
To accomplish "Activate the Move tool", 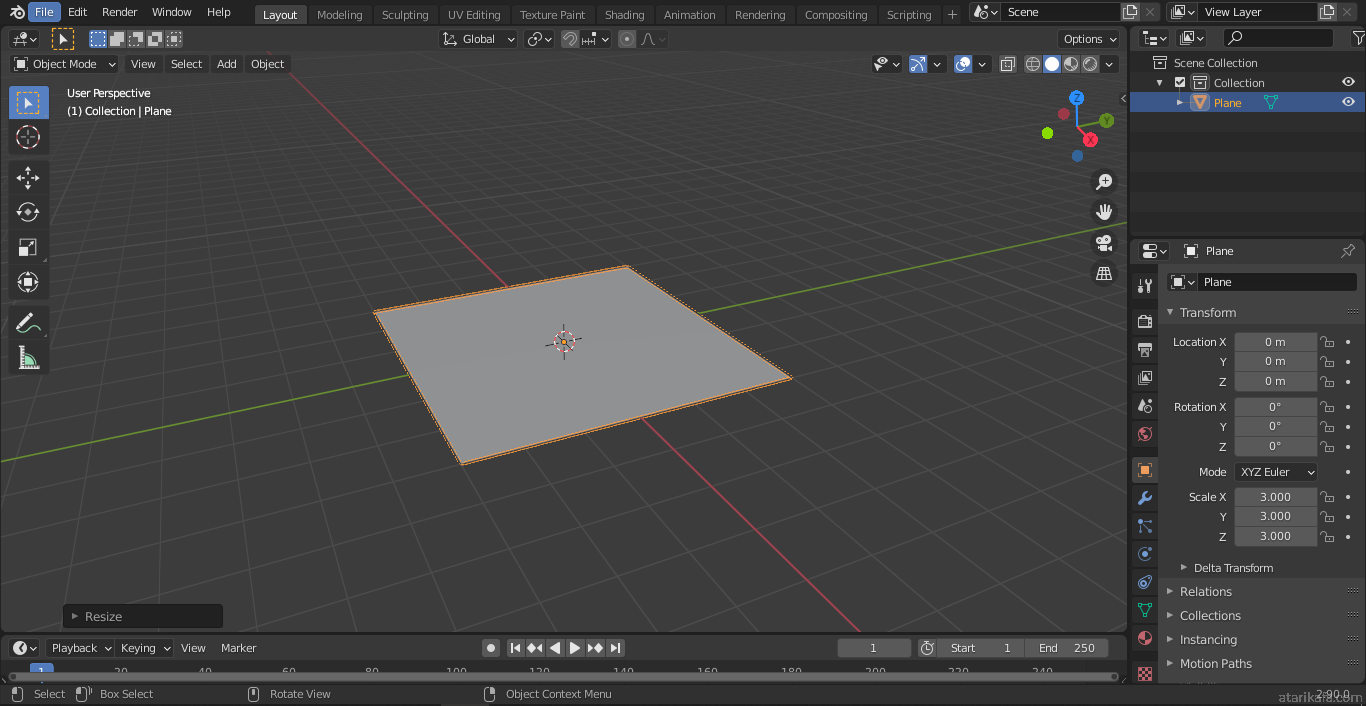I will [x=28, y=178].
